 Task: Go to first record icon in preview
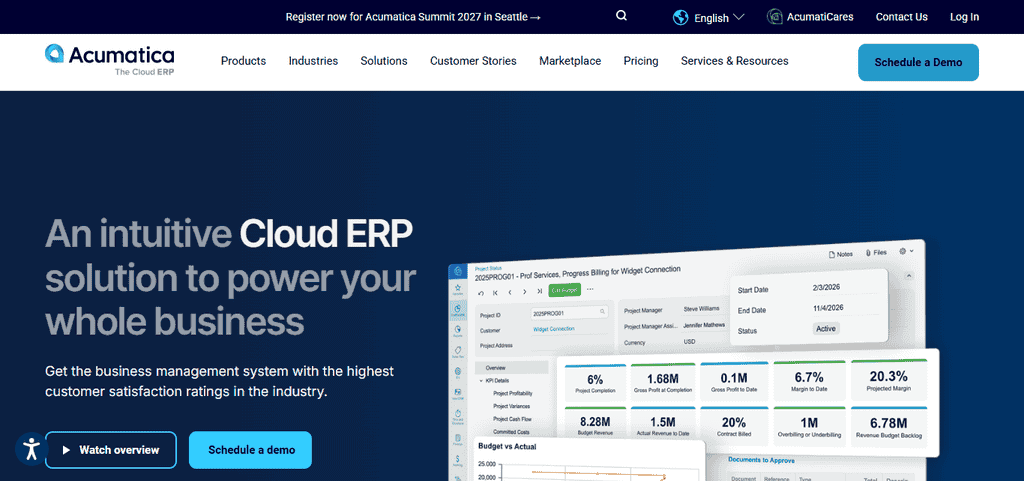pyautogui.click(x=496, y=292)
